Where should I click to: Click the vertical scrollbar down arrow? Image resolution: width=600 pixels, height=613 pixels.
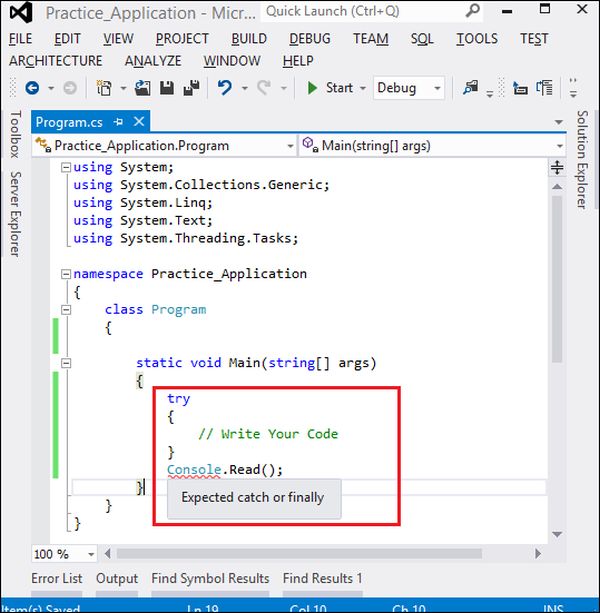click(557, 534)
